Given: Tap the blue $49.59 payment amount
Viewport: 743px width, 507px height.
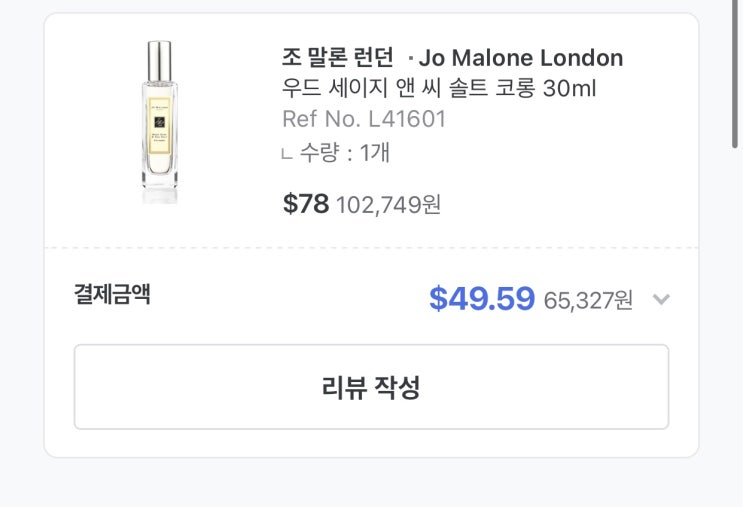Looking at the screenshot, I should click(482, 298).
